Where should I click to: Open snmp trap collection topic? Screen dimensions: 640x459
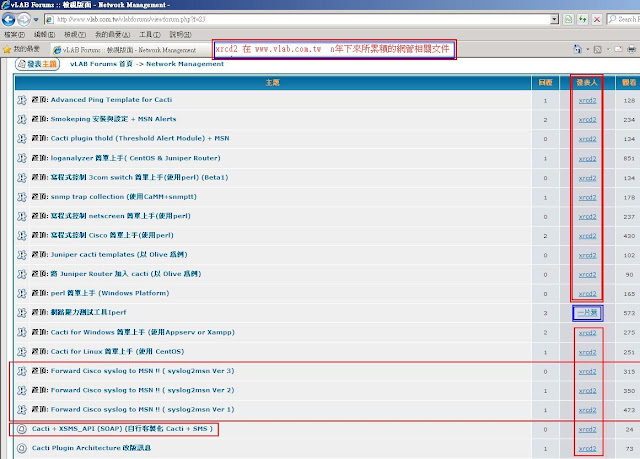tap(124, 197)
